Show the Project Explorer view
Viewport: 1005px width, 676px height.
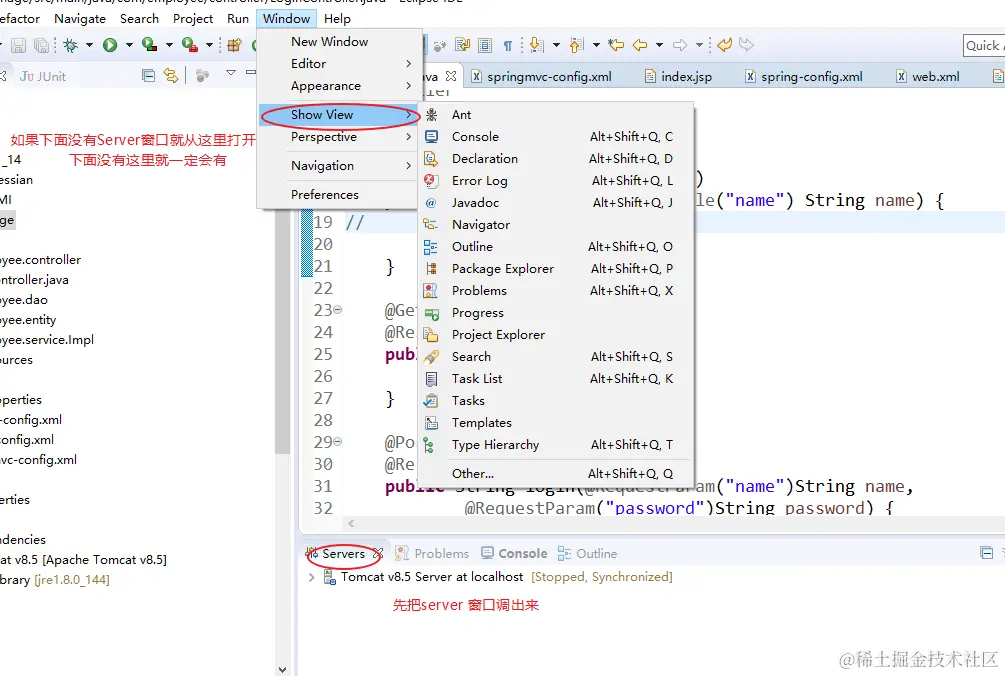click(556, 334)
